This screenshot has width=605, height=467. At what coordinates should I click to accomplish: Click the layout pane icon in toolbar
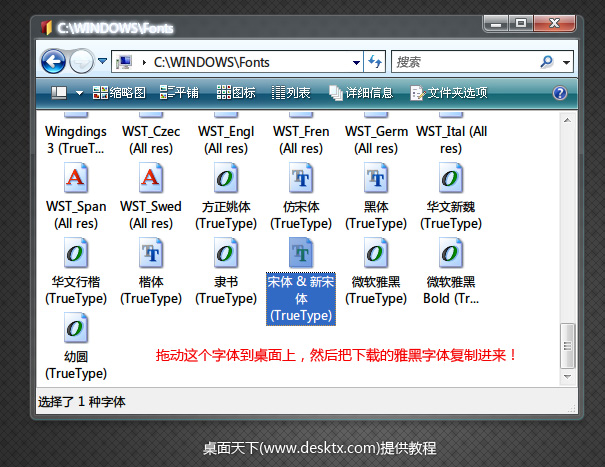(59, 93)
